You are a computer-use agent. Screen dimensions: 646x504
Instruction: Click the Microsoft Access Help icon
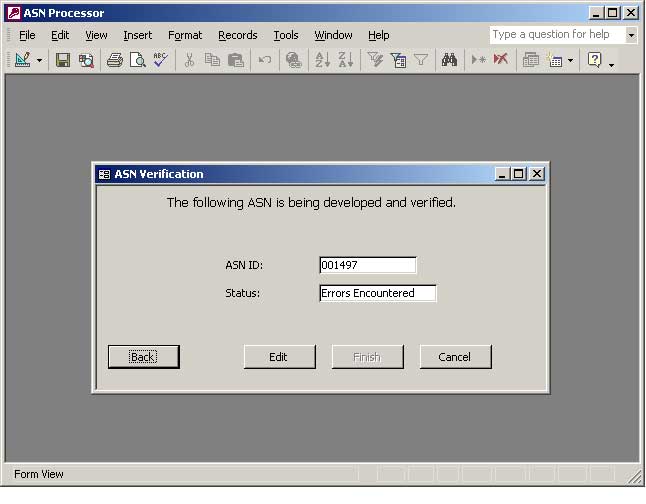point(595,60)
